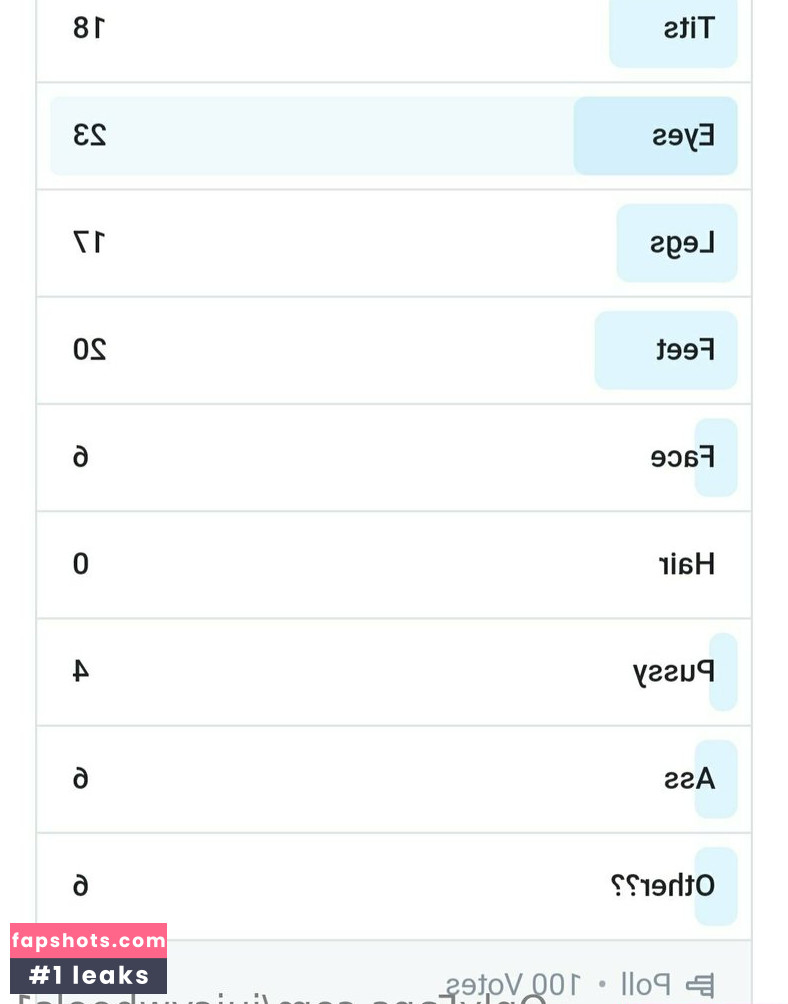788x1004 pixels.
Task: Open the fapshots.com watermark link
Action: click(x=88, y=941)
